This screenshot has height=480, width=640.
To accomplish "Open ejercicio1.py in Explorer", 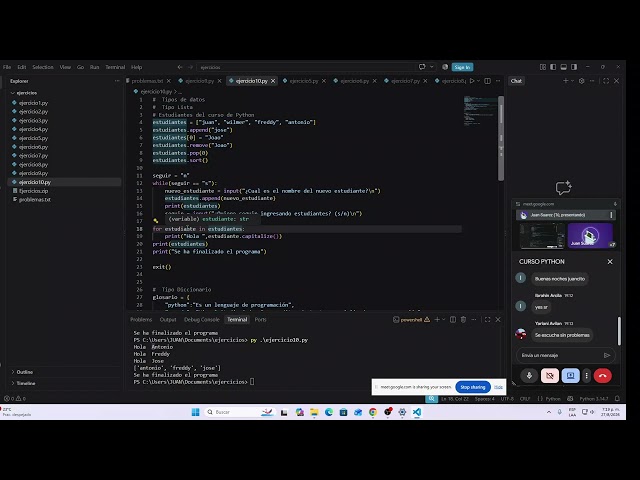I will pyautogui.click(x=33, y=103).
